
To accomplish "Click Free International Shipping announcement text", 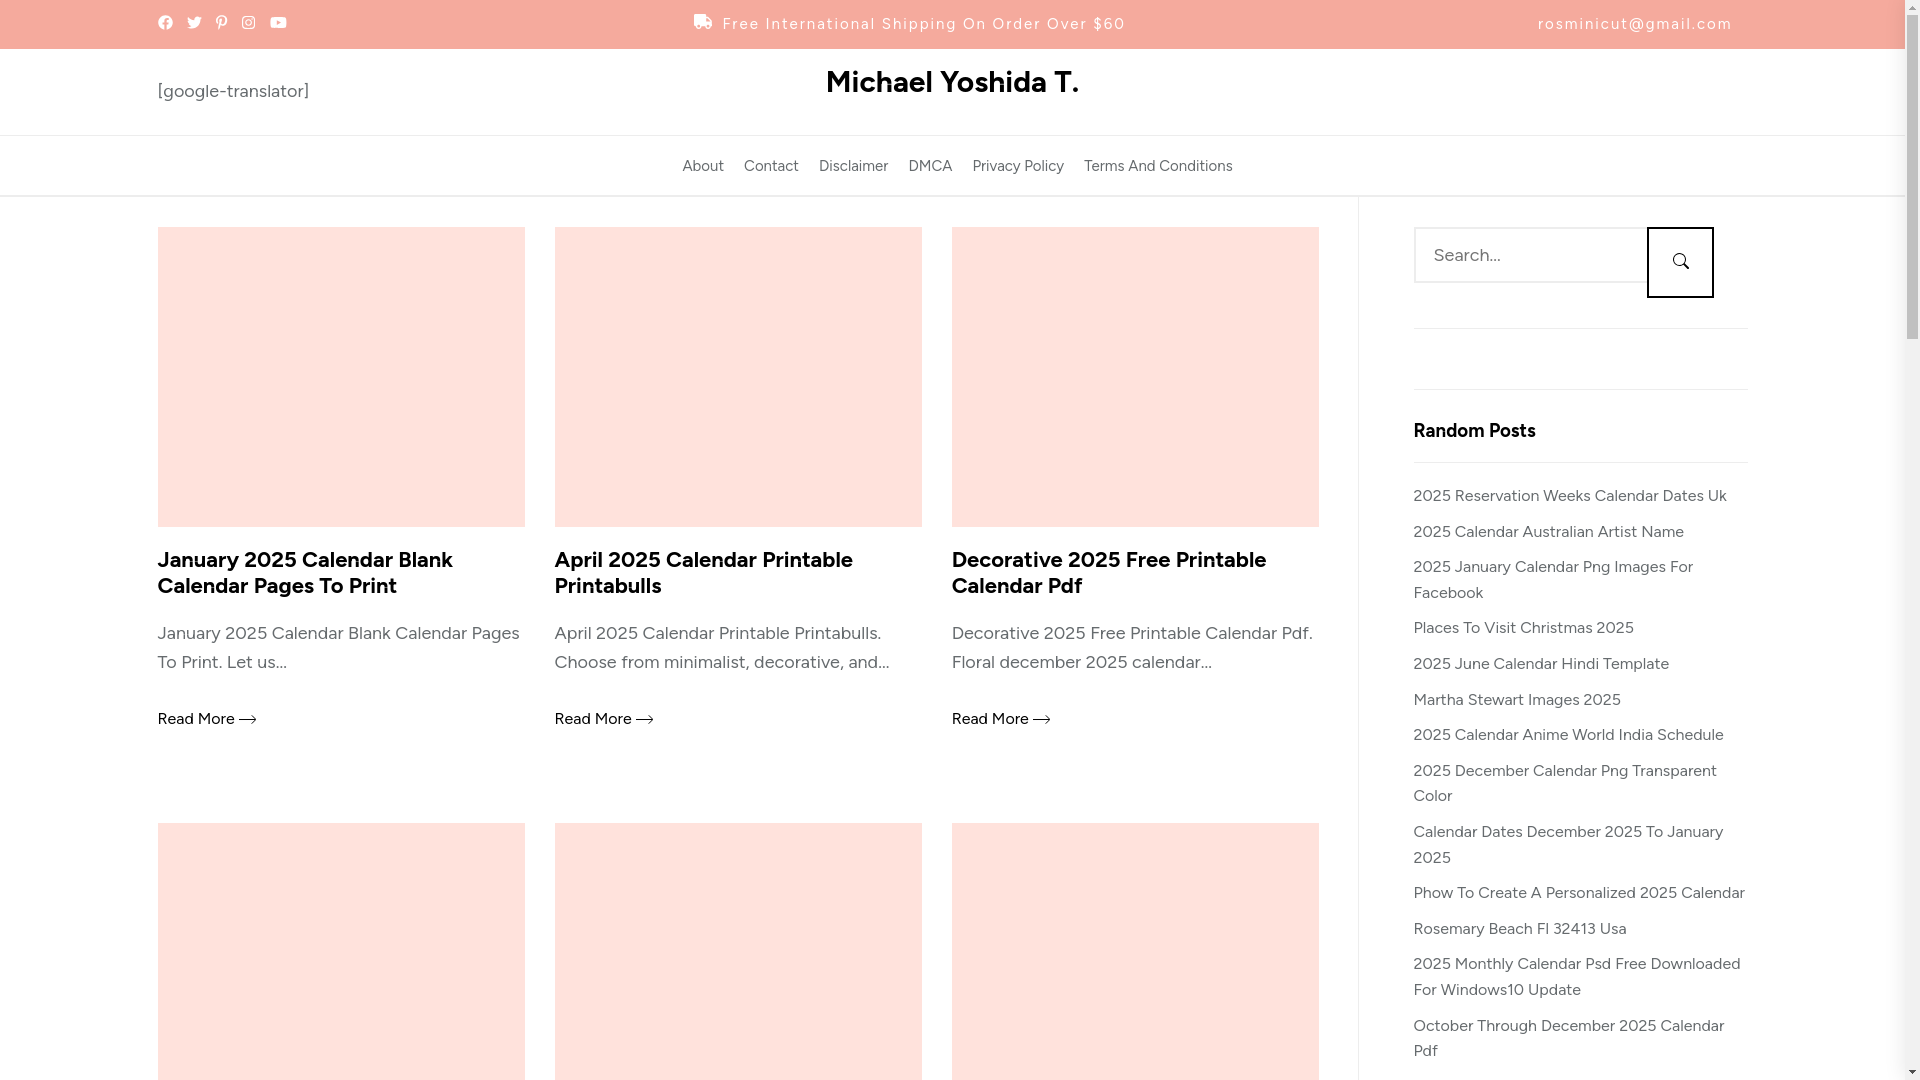I will pyautogui.click(x=923, y=24).
